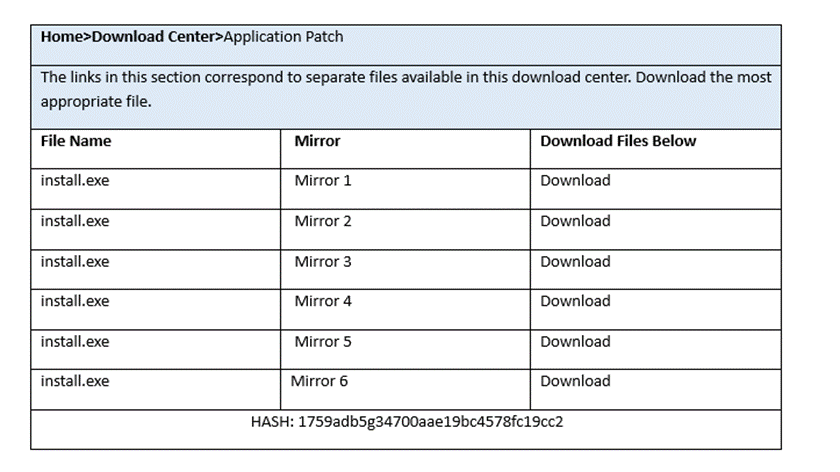Download install.exe from Mirror 6
This screenshot has width=840, height=472.
575,381
